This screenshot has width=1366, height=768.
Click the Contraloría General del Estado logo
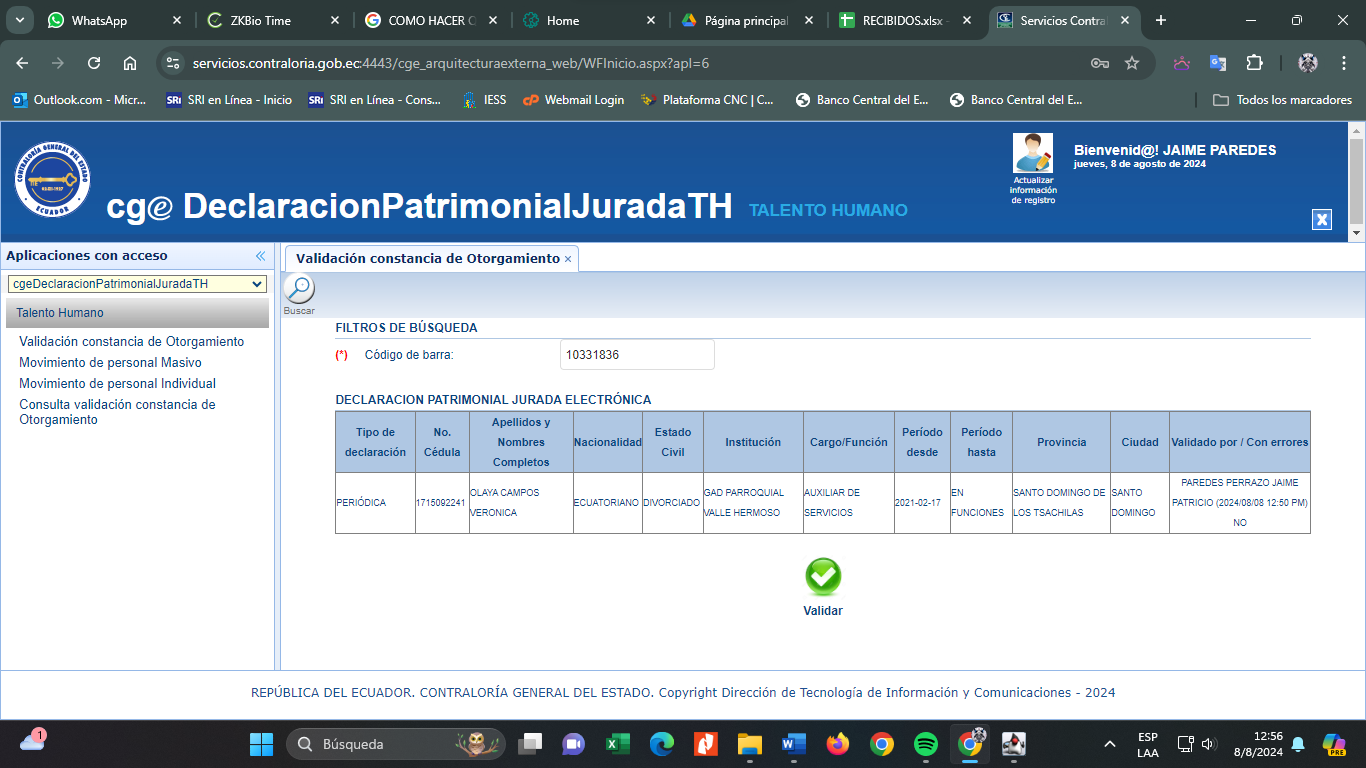[x=53, y=180]
